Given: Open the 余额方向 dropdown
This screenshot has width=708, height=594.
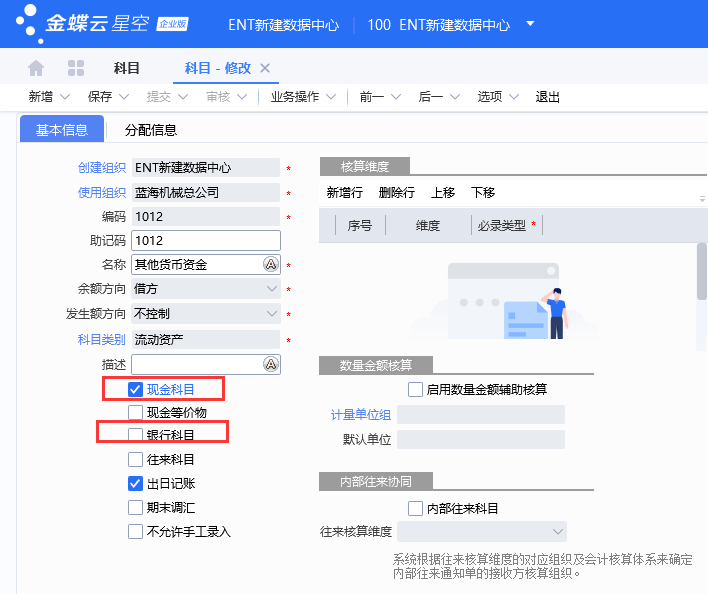Looking at the screenshot, I should pyautogui.click(x=271, y=289).
